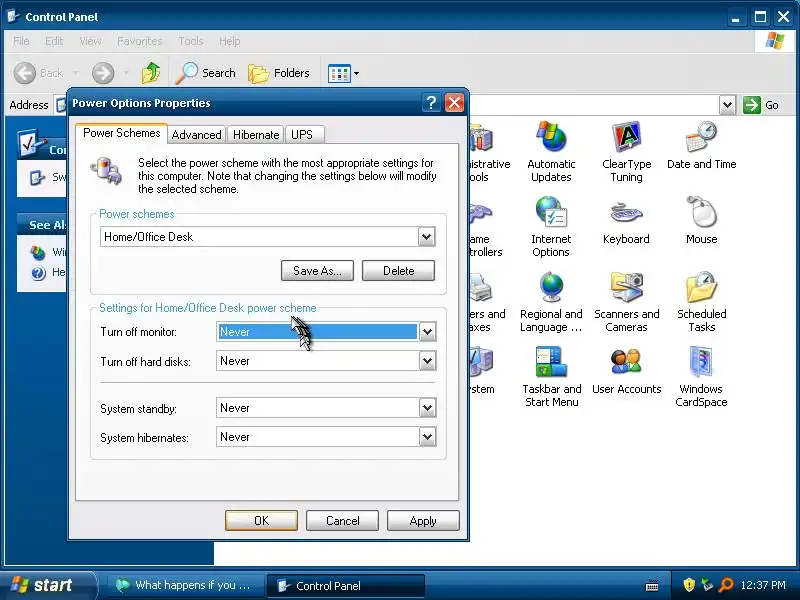Viewport: 800px width, 600px height.
Task: Click the help question mark in dialog title
Action: tap(431, 103)
